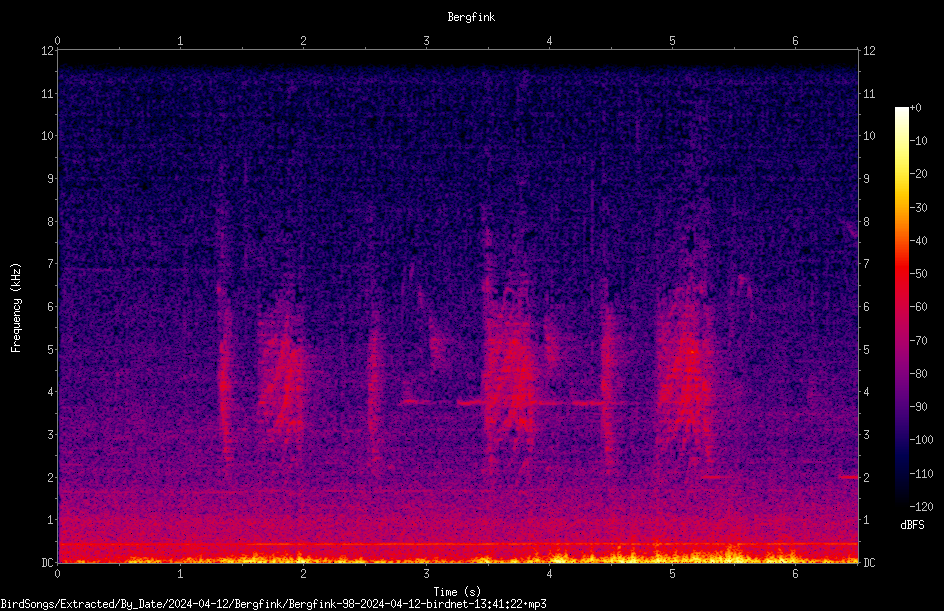944x611 pixels.
Task: Click the short 2 kHz tone at the right edge
Action: point(848,477)
